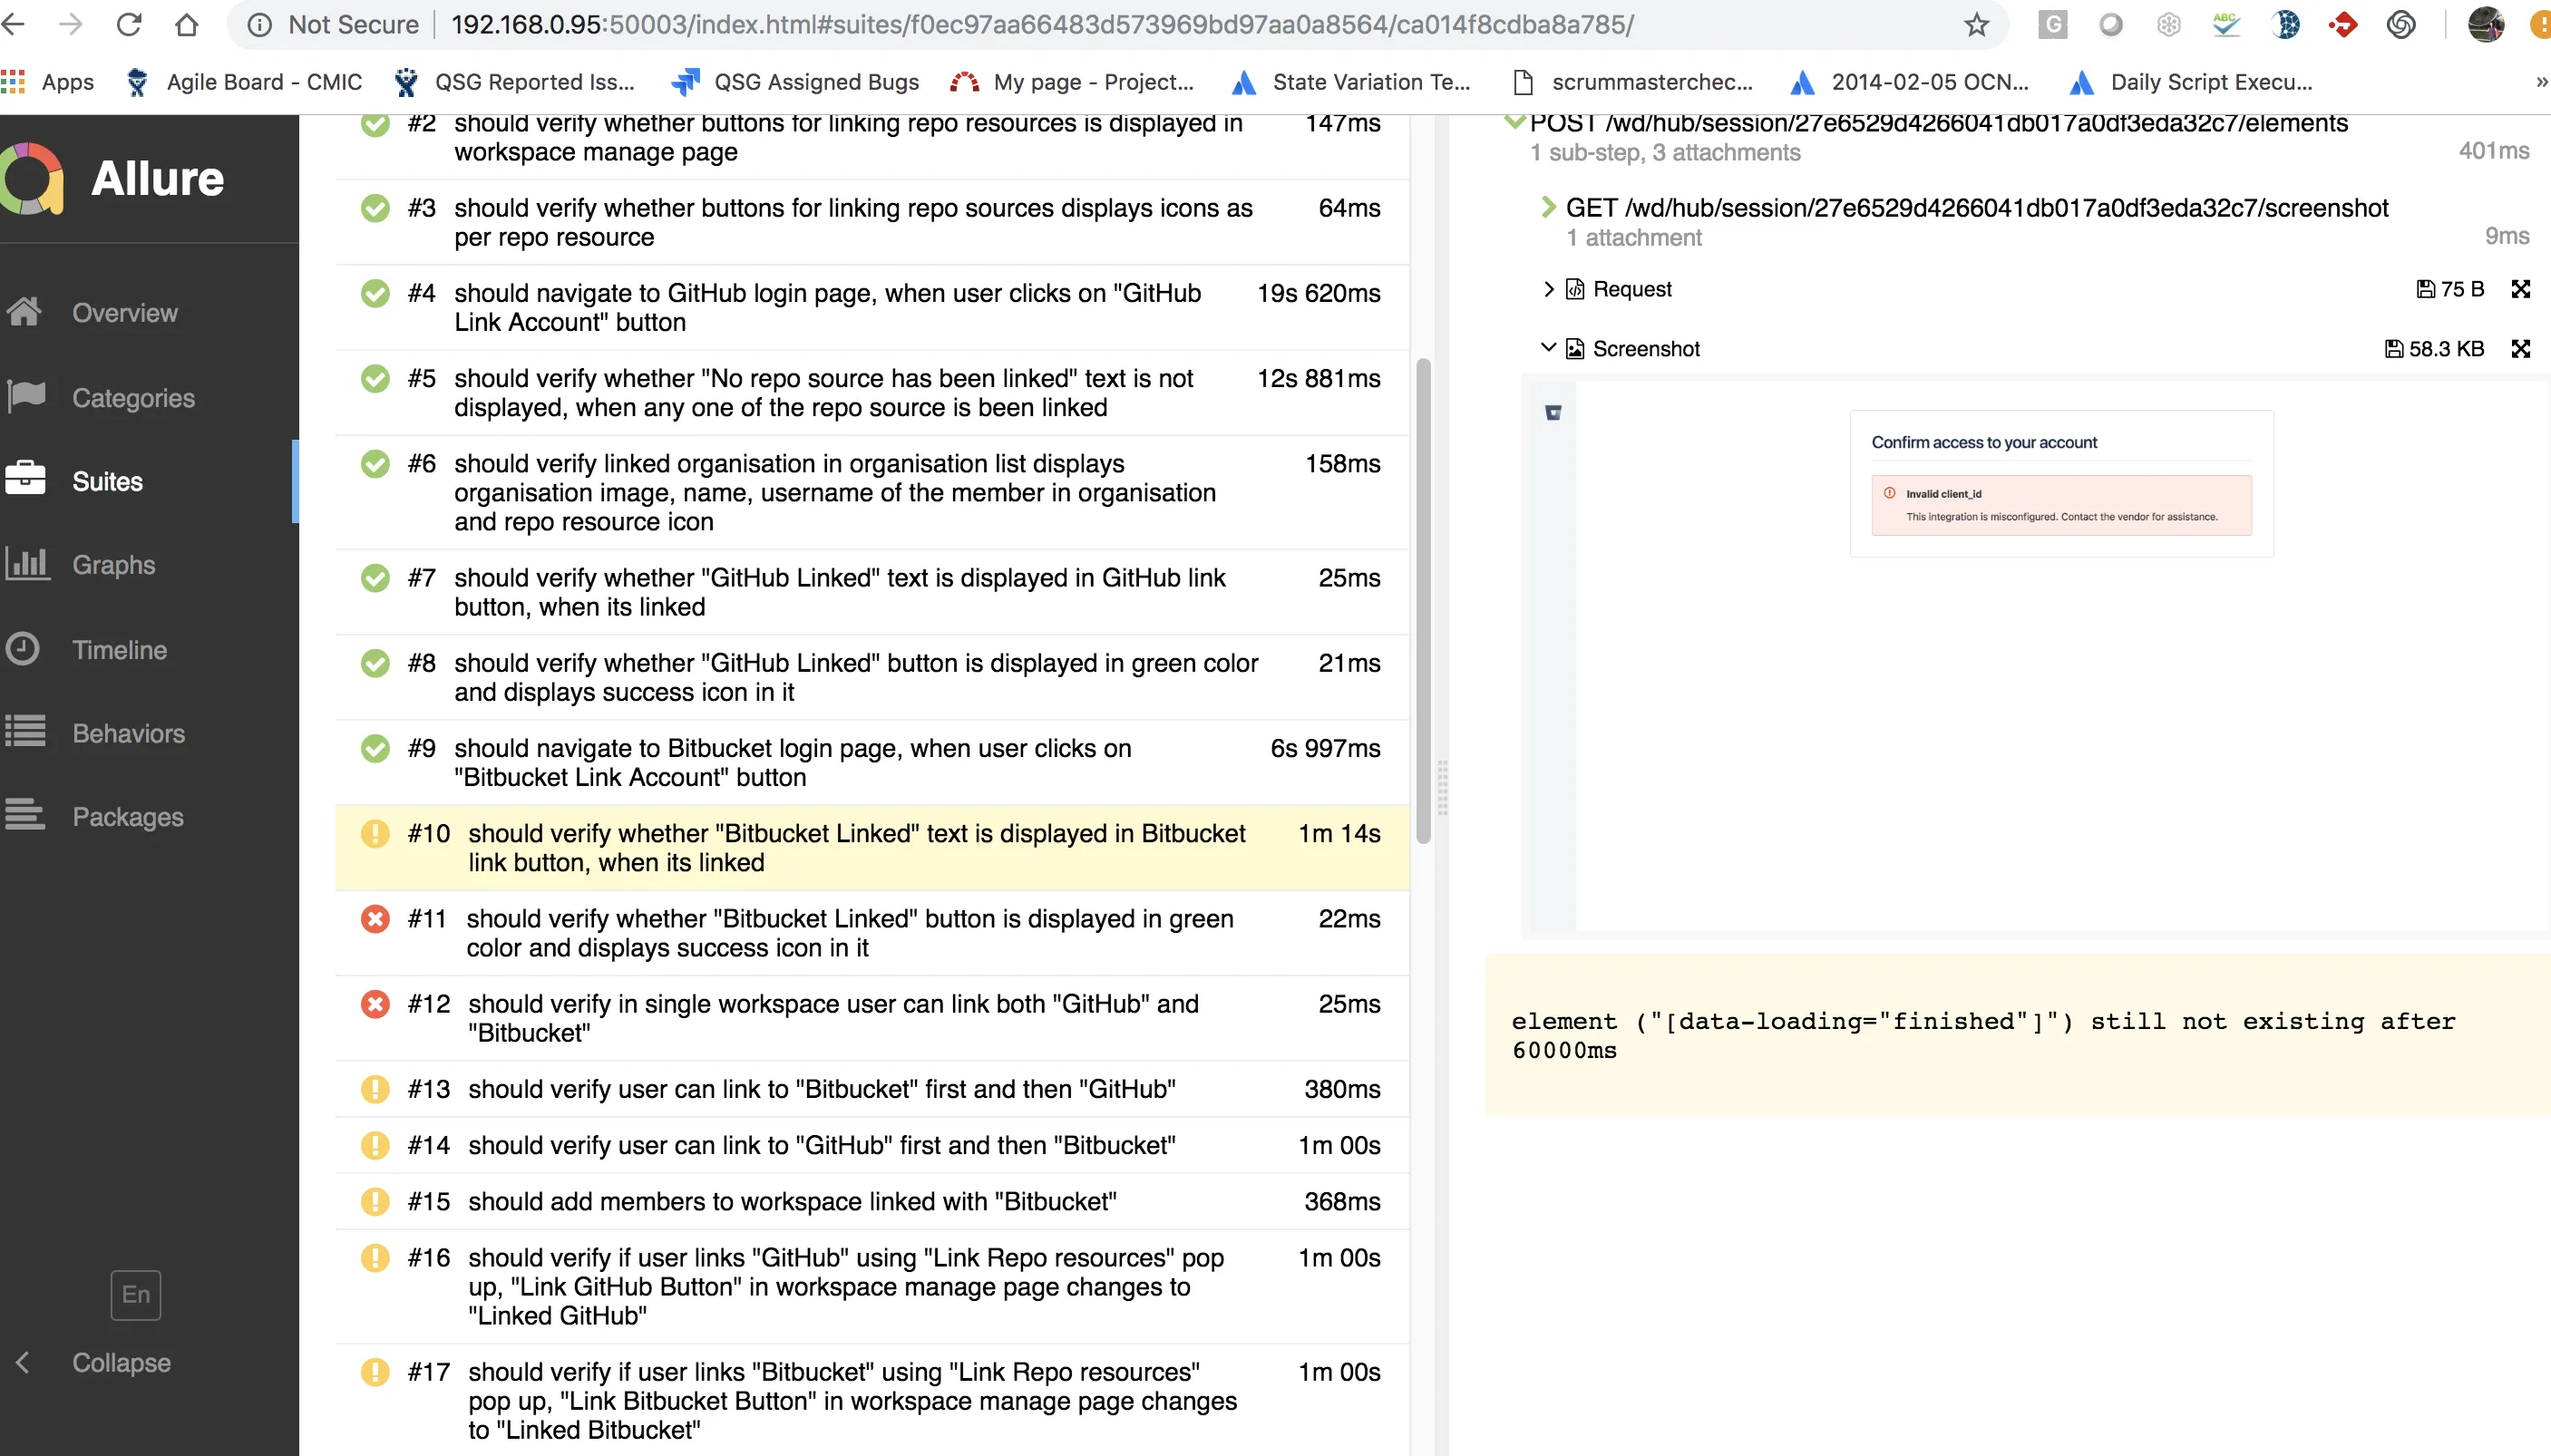Expand the Request attachment chevron
Viewport: 2551px width, 1456px height.
[1548, 289]
